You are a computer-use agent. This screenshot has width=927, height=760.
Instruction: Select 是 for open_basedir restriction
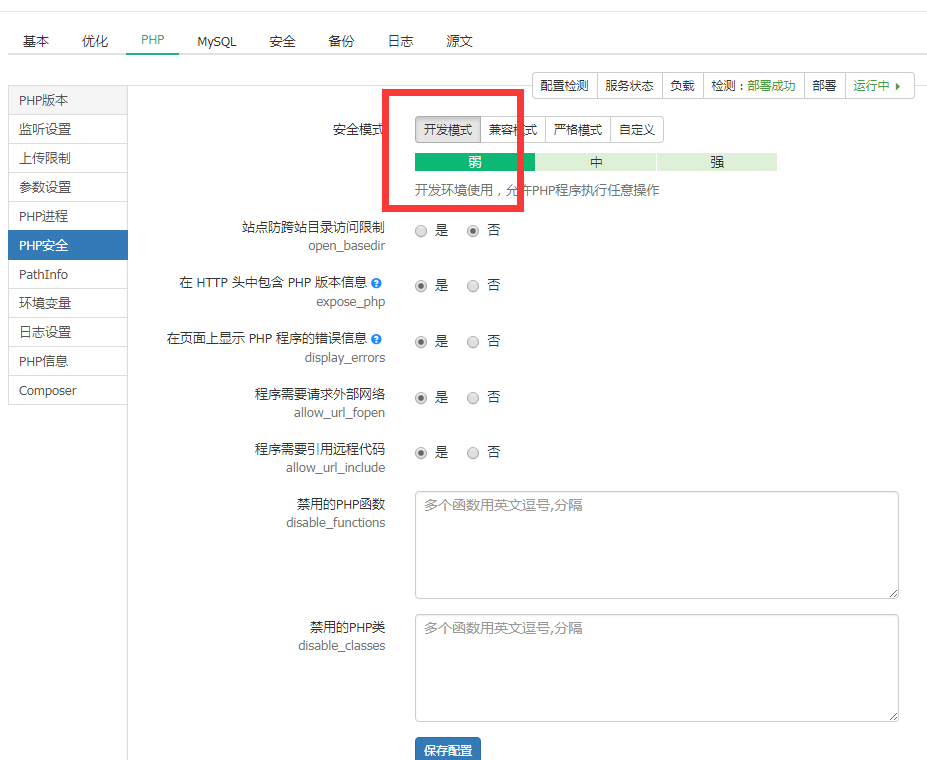click(x=421, y=231)
